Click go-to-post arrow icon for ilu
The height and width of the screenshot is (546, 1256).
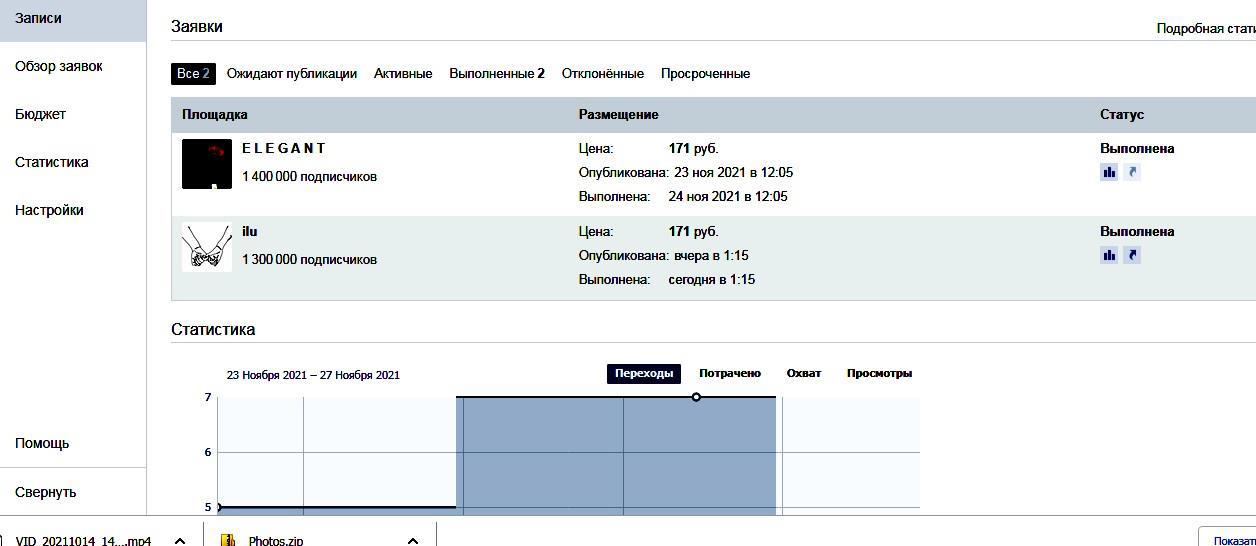point(1132,255)
